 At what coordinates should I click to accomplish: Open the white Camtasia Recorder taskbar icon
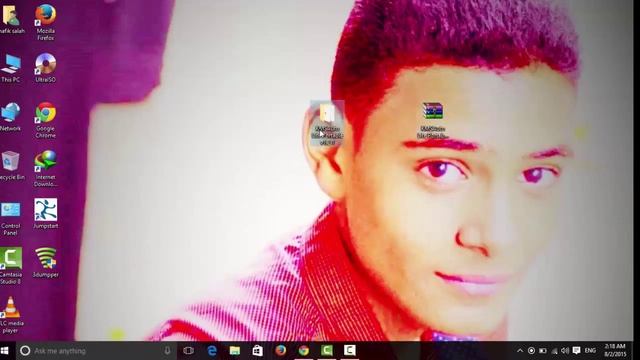(349, 350)
